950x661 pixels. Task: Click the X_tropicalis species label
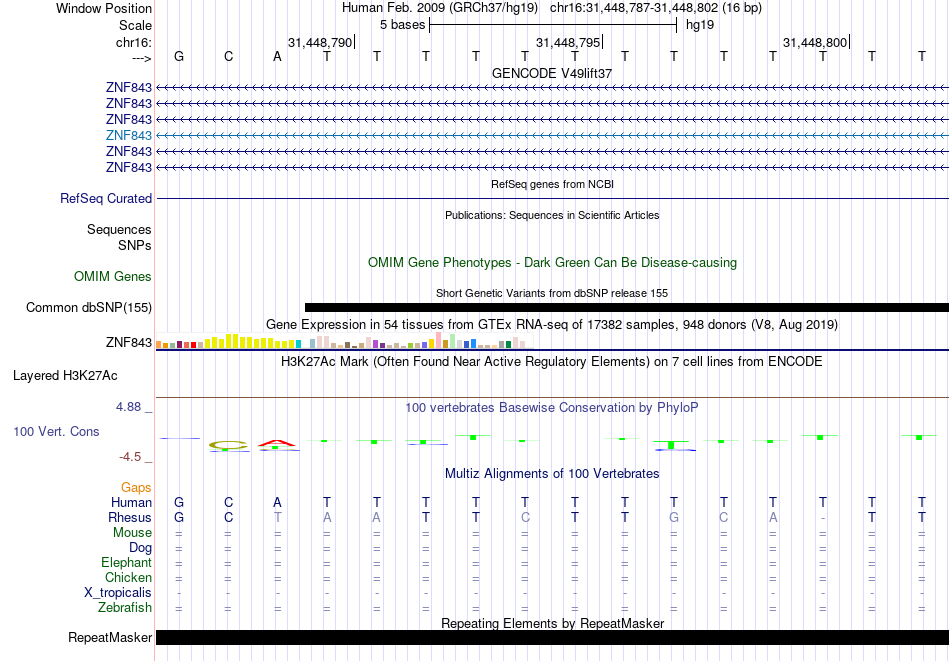(118, 593)
